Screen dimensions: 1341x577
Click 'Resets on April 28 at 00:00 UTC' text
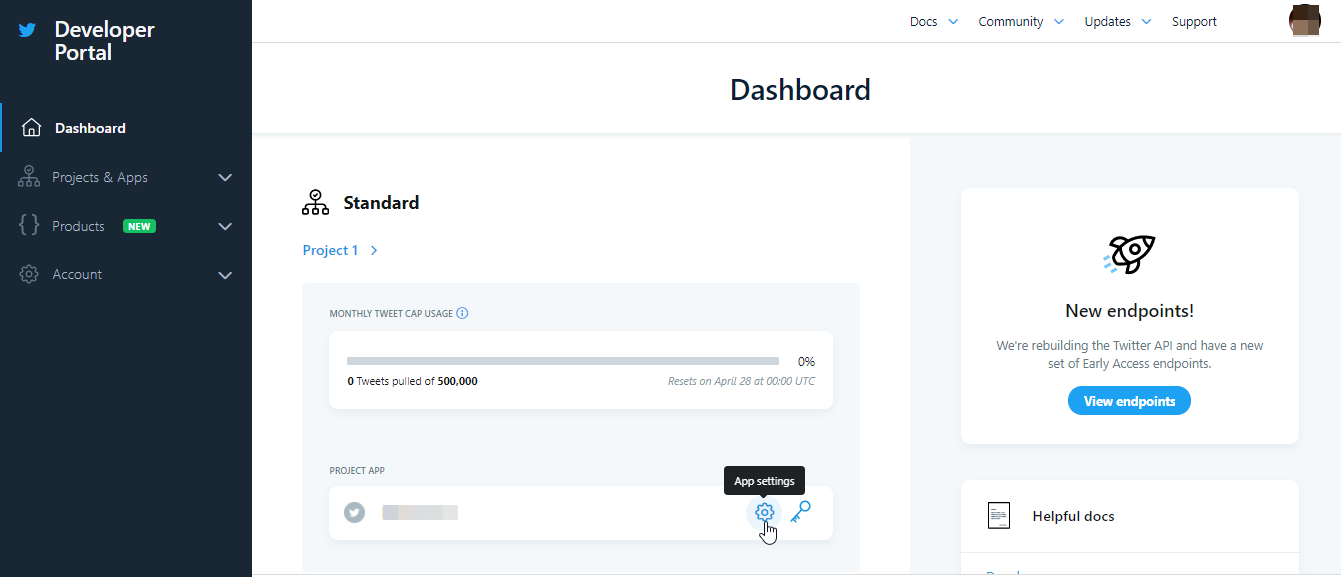(x=741, y=381)
